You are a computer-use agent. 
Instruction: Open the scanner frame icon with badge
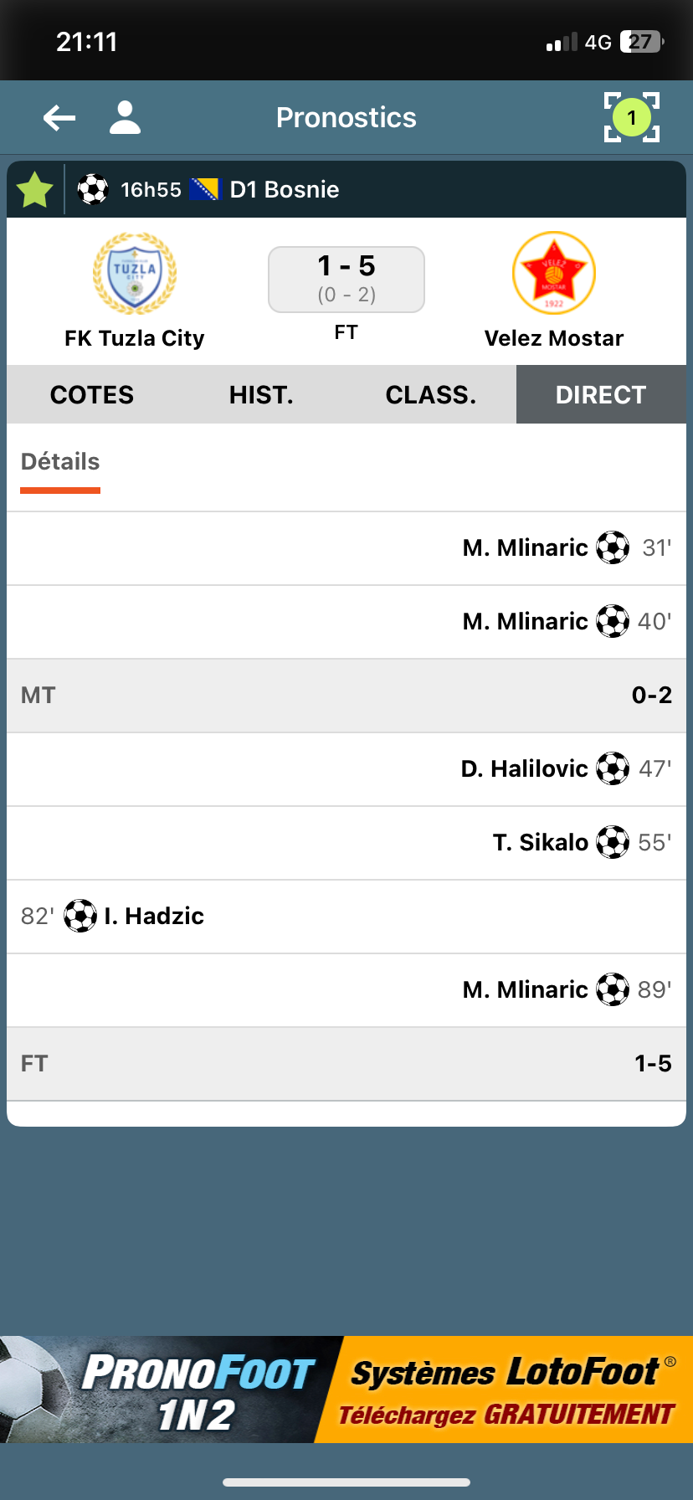coord(632,117)
